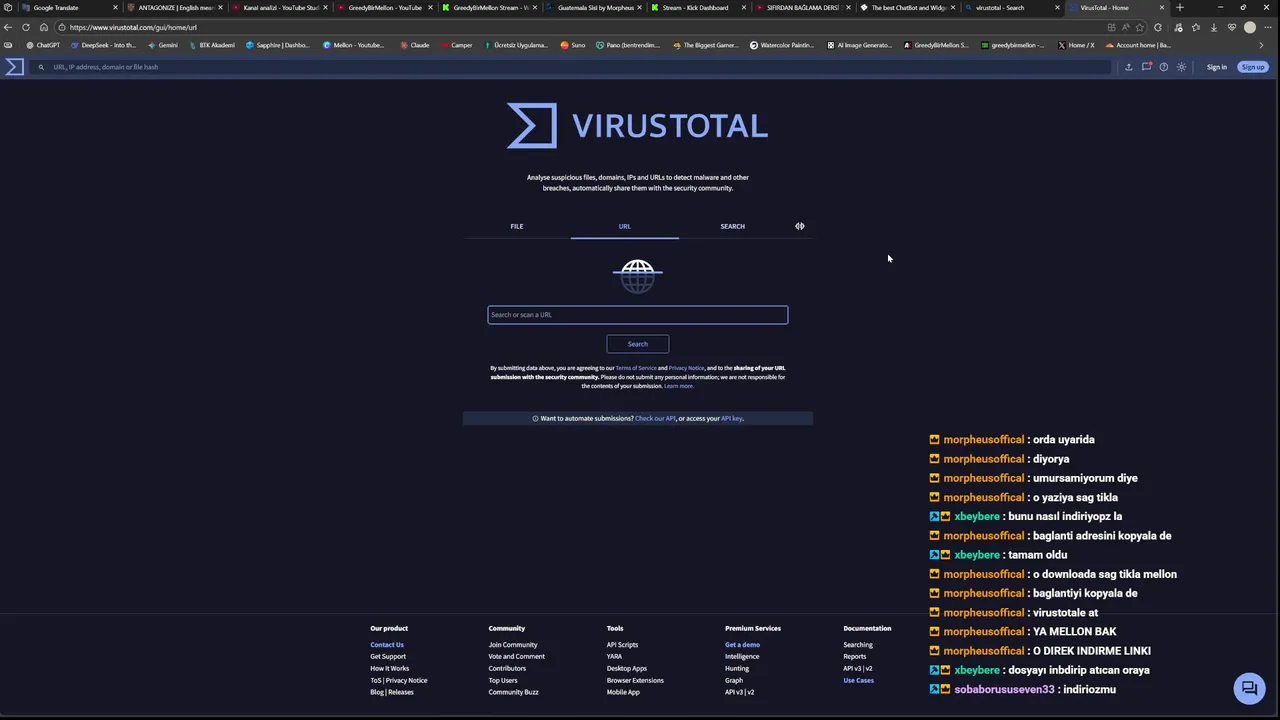Toggle the light/dark theme sun icon
The image size is (1280, 720).
[1181, 67]
